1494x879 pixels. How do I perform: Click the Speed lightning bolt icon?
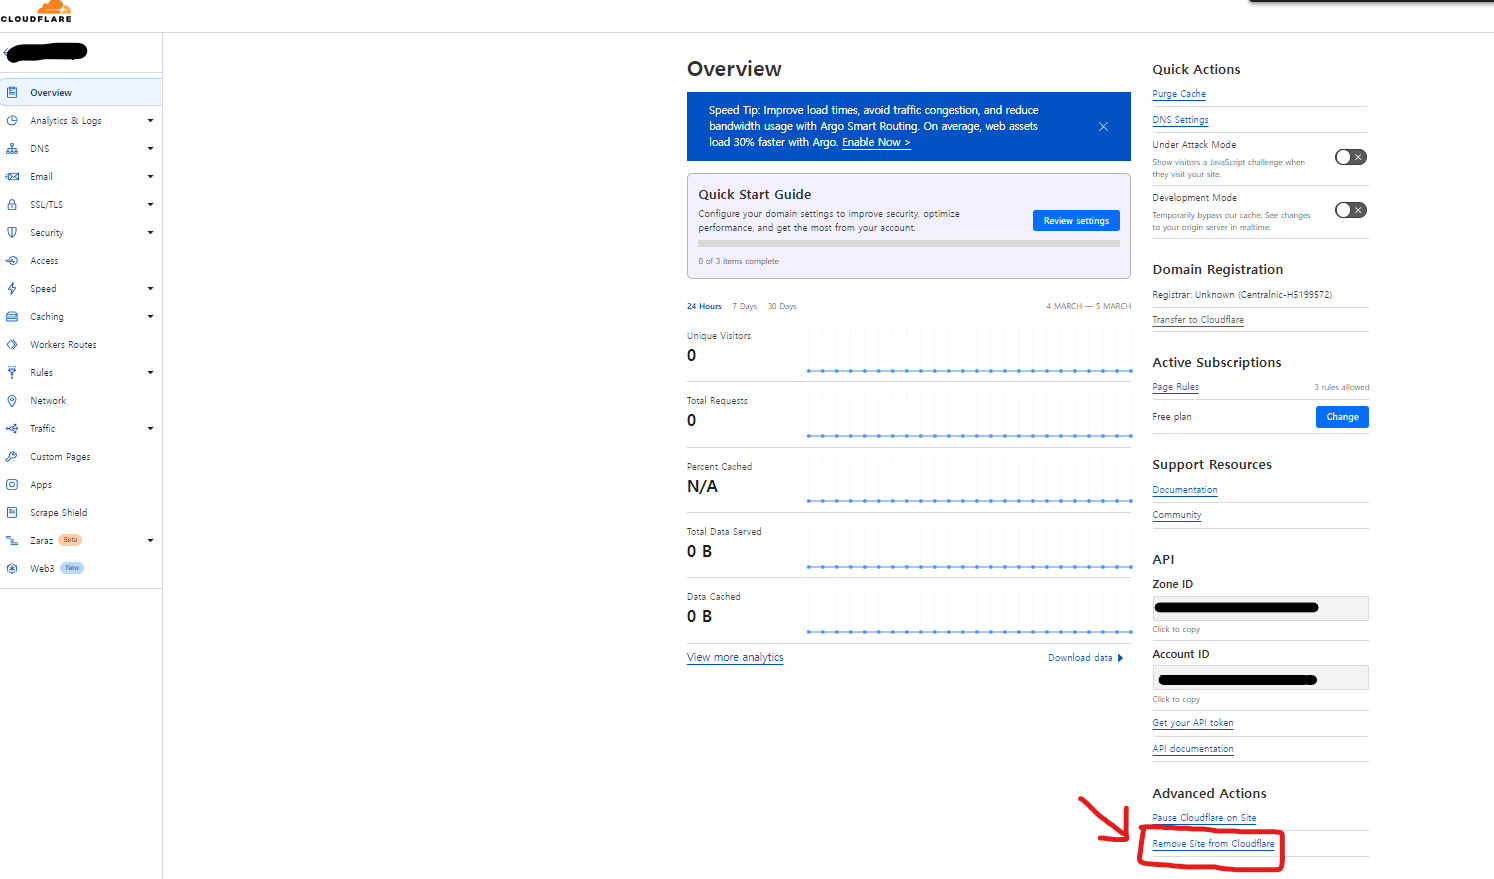[12, 288]
